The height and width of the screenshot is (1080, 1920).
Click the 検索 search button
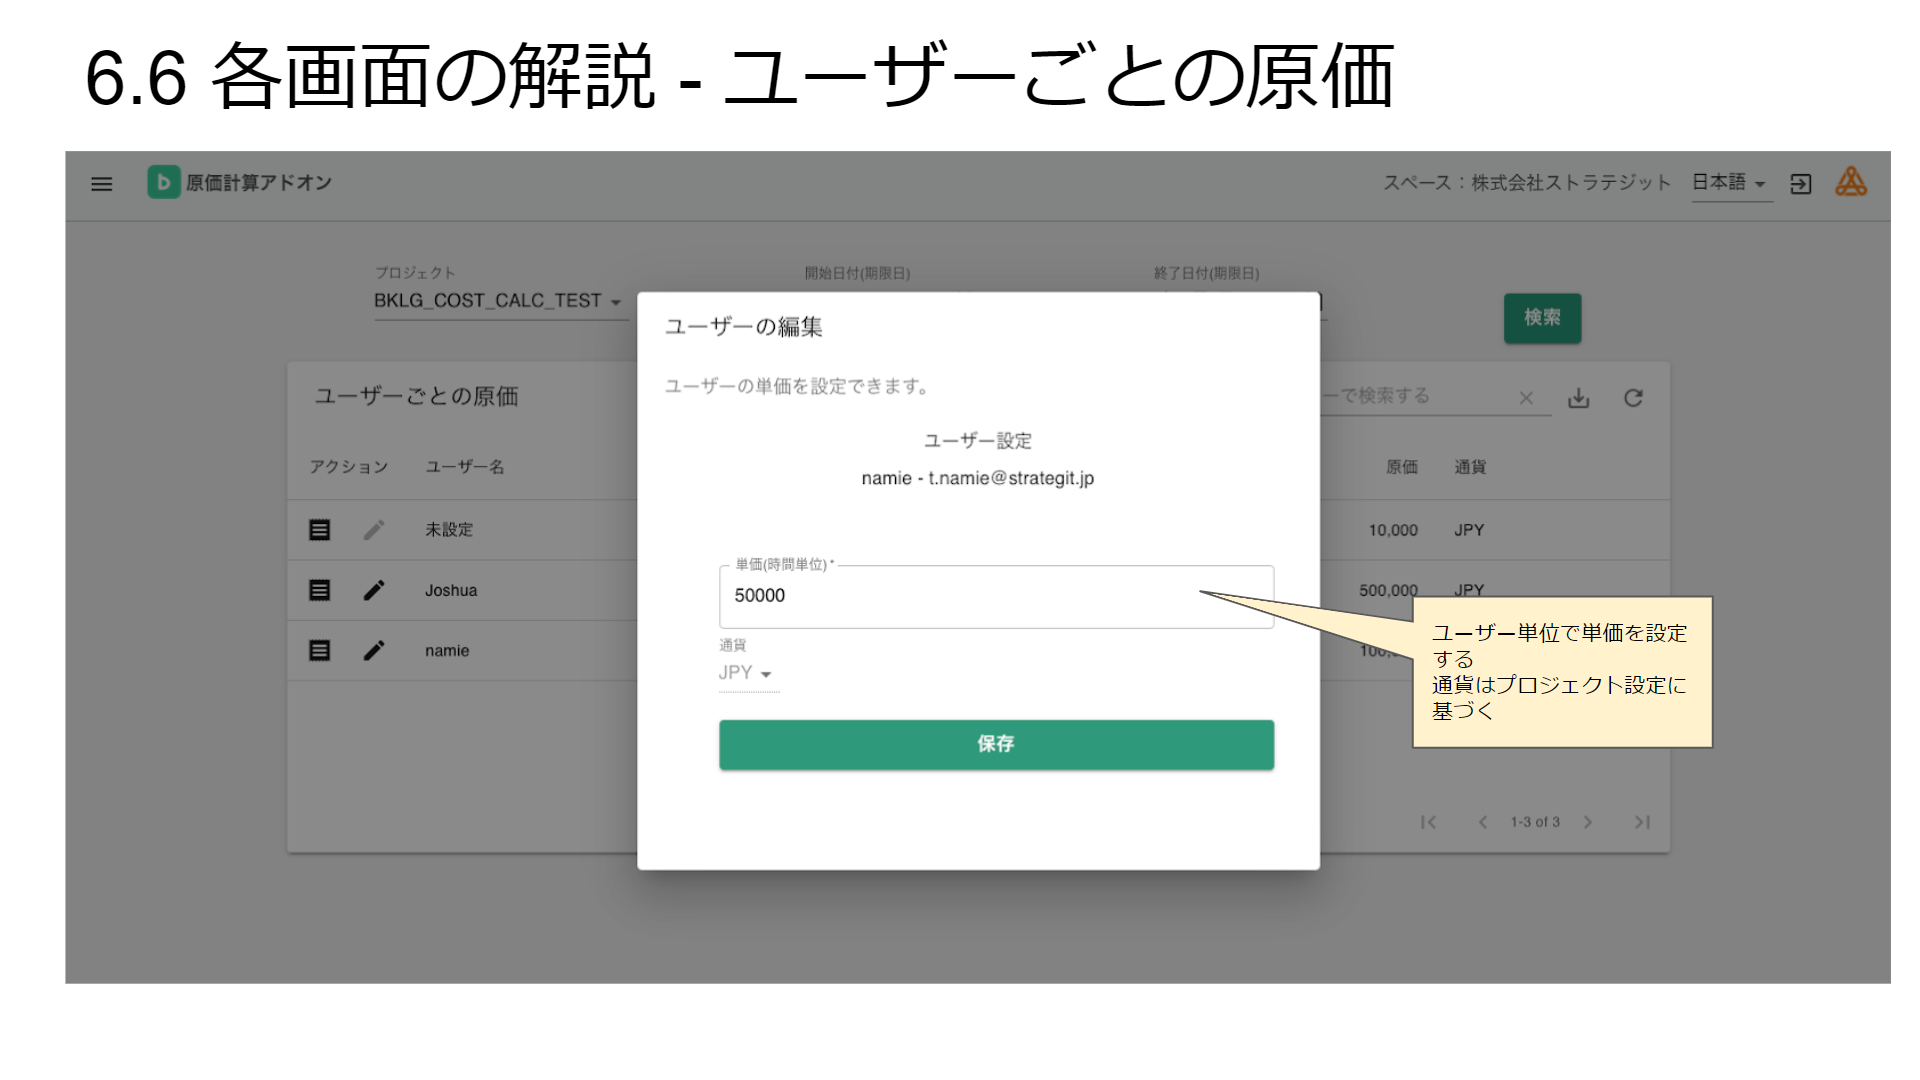(x=1542, y=318)
